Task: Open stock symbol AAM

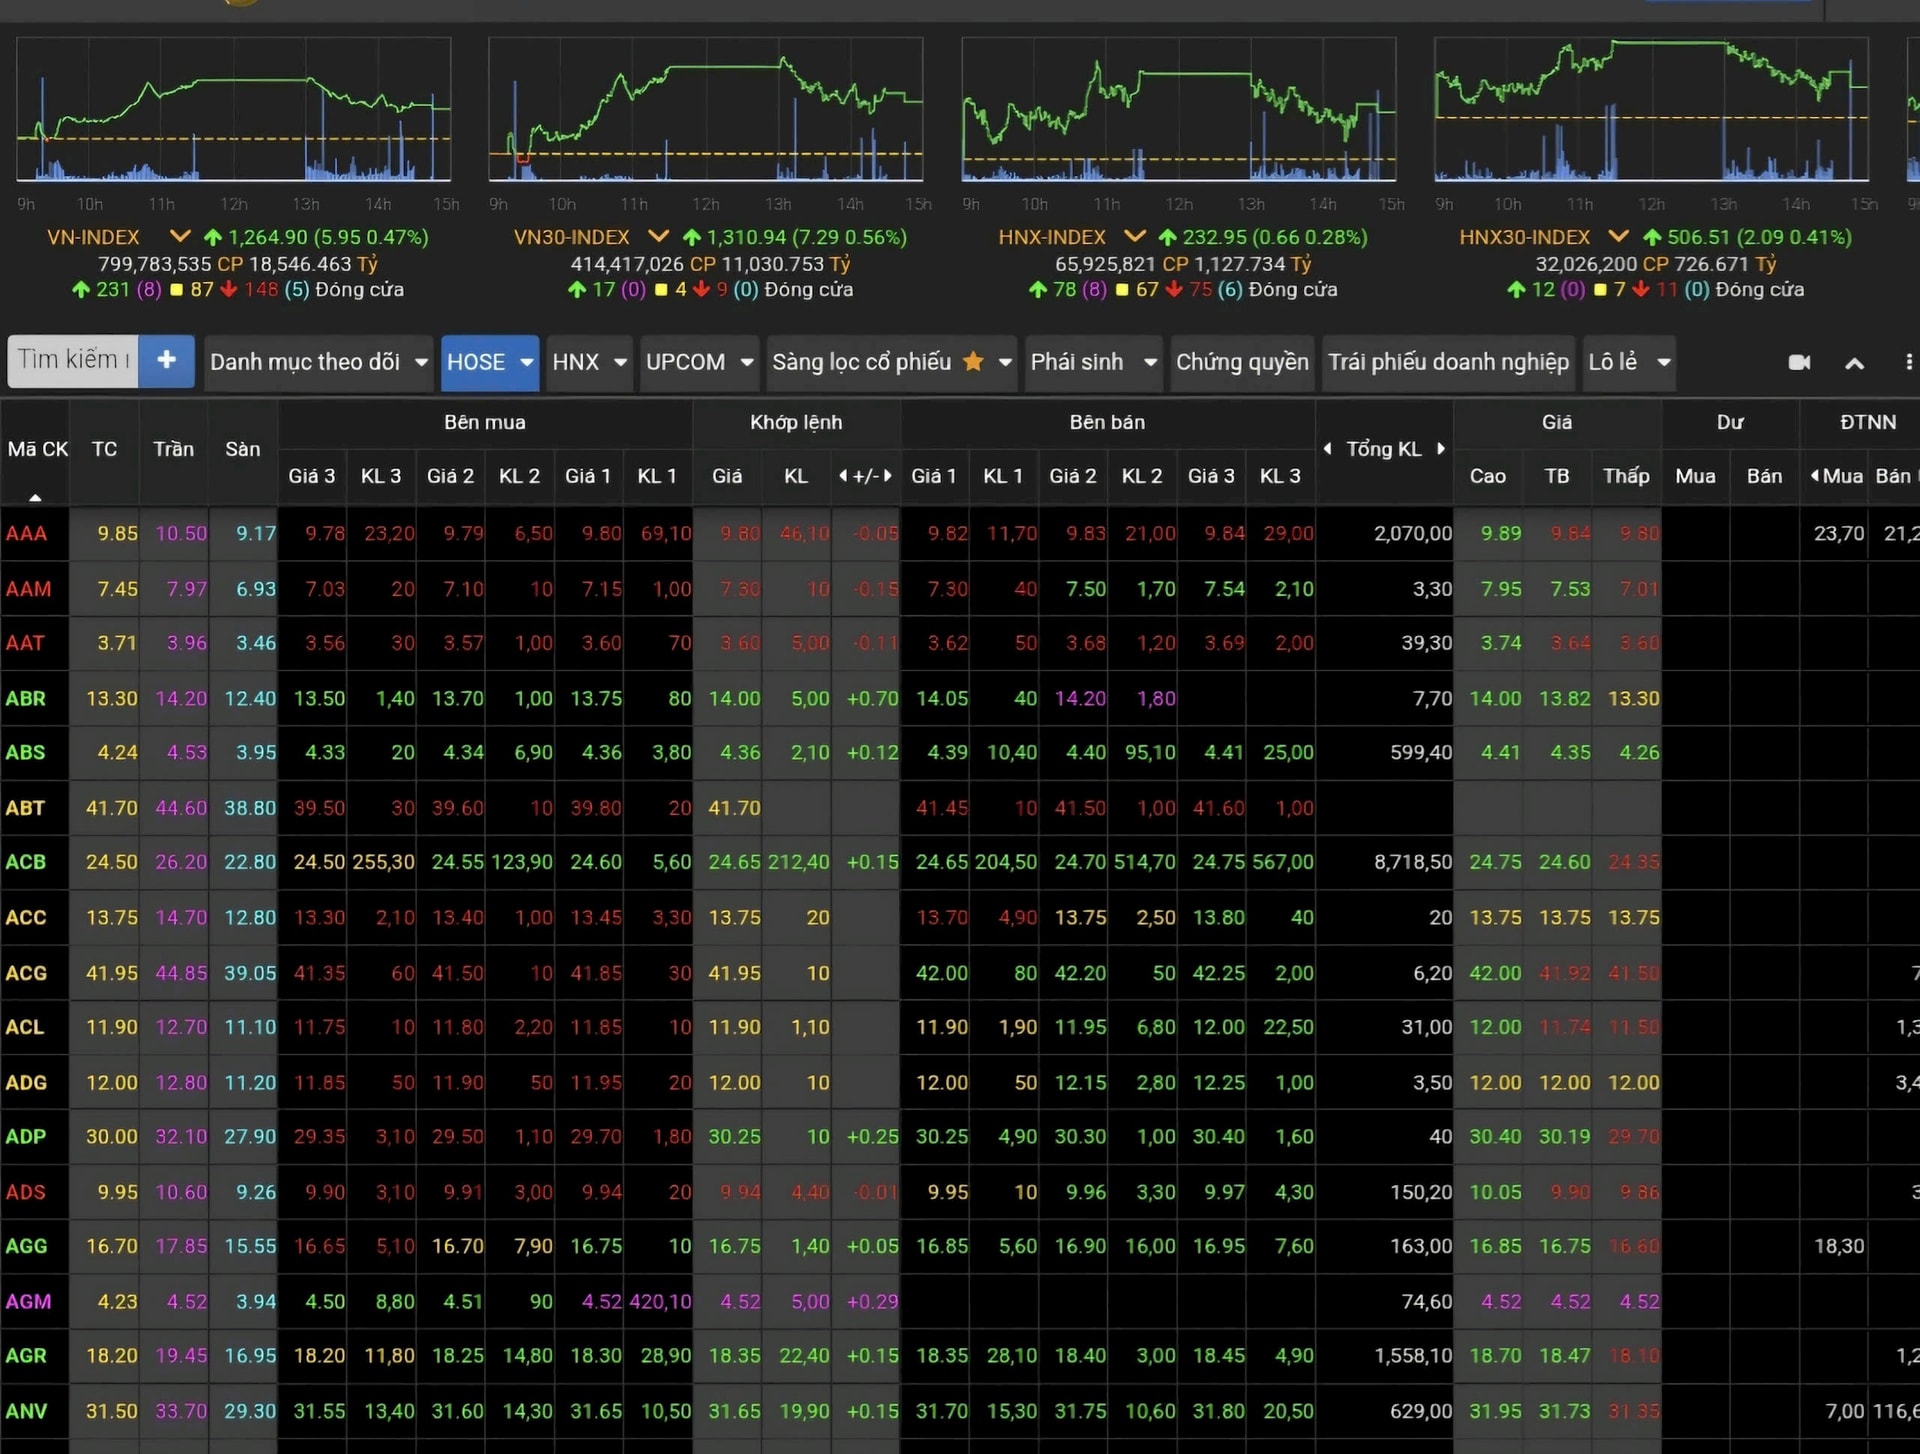Action: [28, 589]
